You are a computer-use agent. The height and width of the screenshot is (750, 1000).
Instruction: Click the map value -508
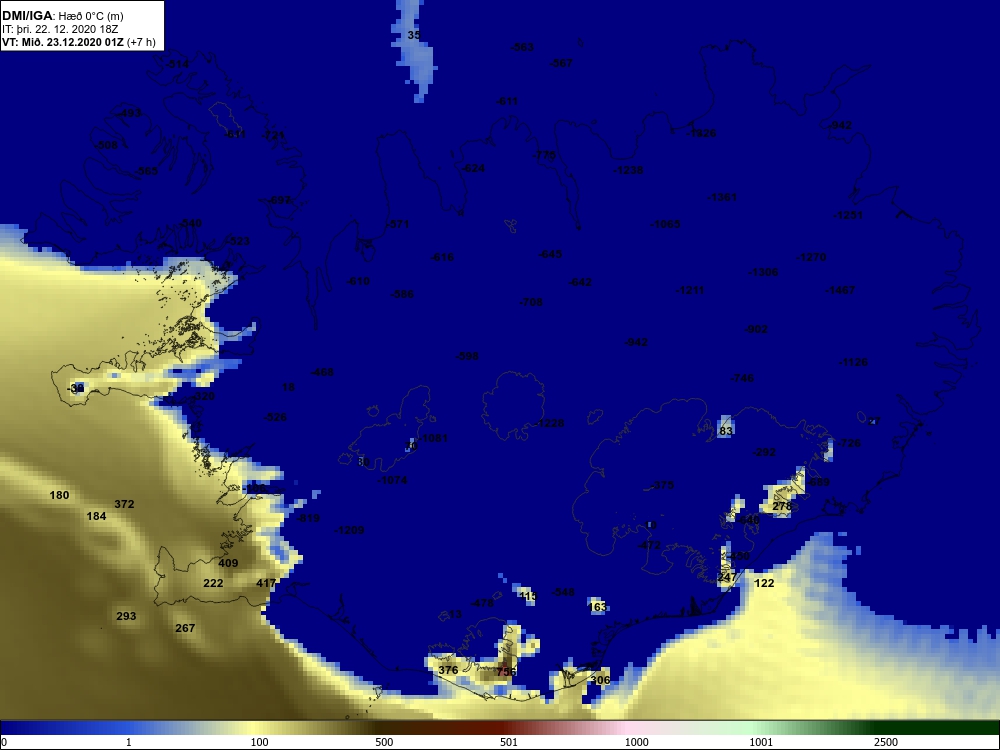107,145
